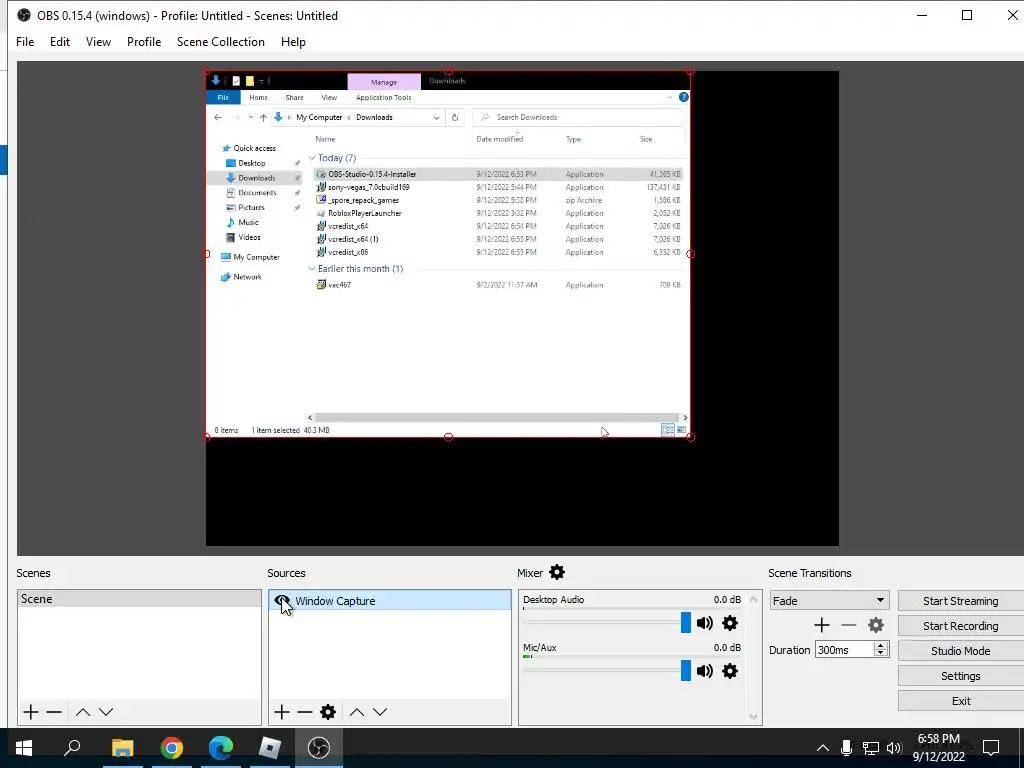
Task: Open transition properties gear icon
Action: coord(876,625)
